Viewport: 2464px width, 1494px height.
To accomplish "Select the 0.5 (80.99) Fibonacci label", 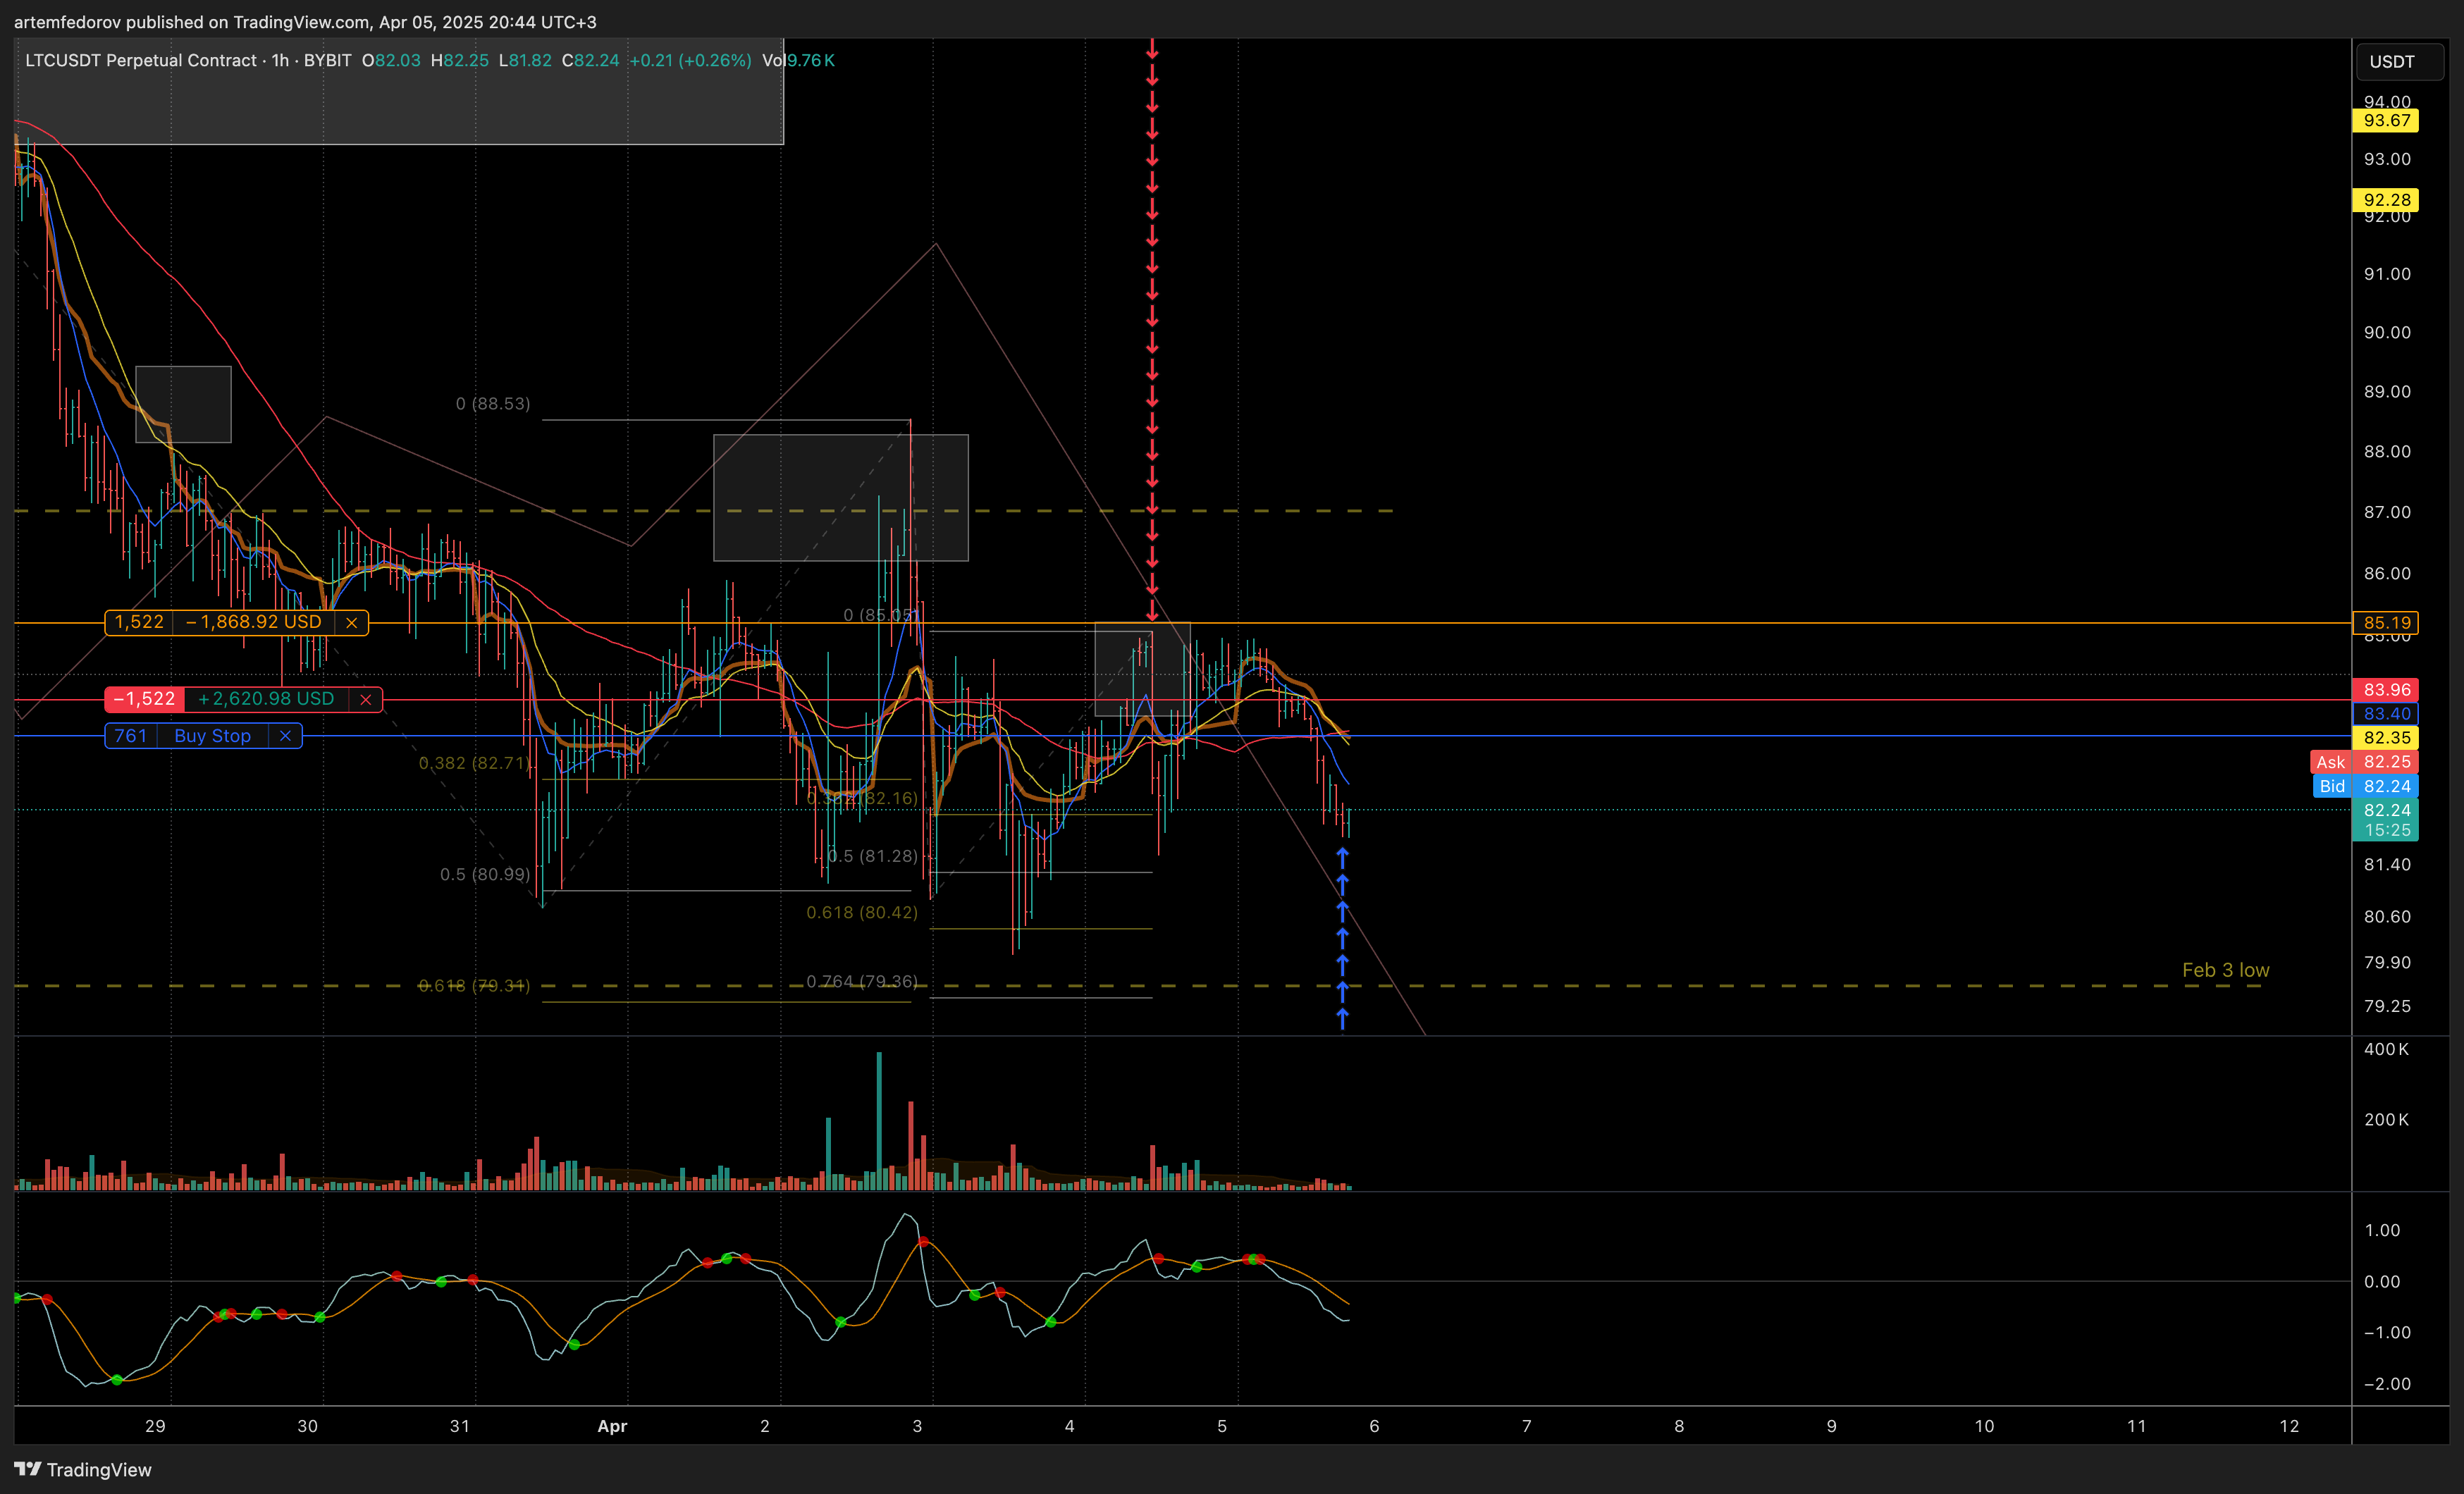I will coord(485,875).
